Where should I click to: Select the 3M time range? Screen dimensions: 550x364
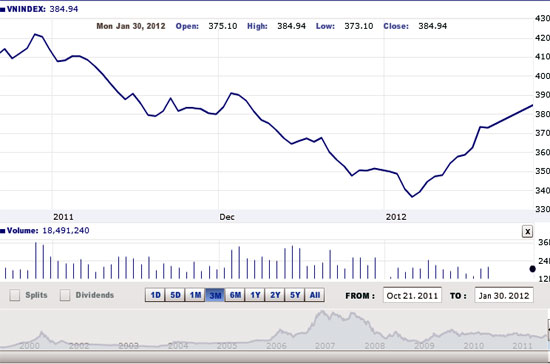215,295
